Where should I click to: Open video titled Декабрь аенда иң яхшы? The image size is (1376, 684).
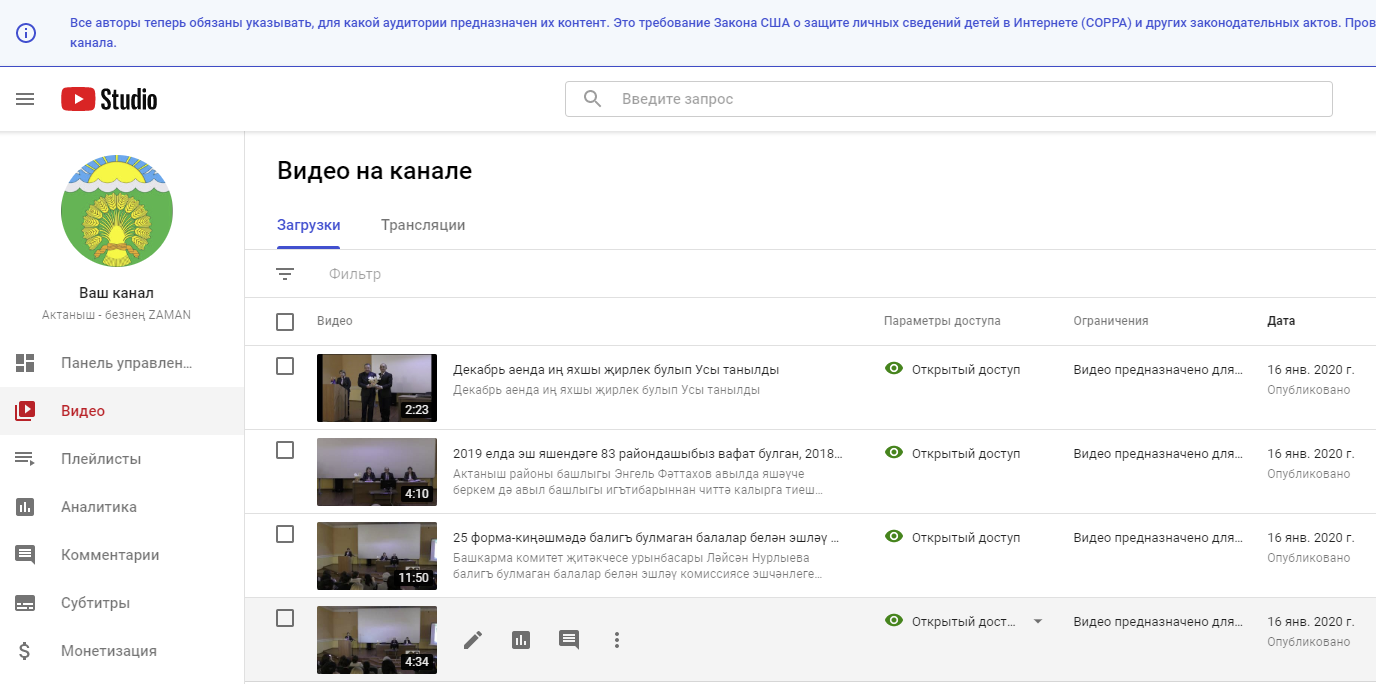[615, 369]
